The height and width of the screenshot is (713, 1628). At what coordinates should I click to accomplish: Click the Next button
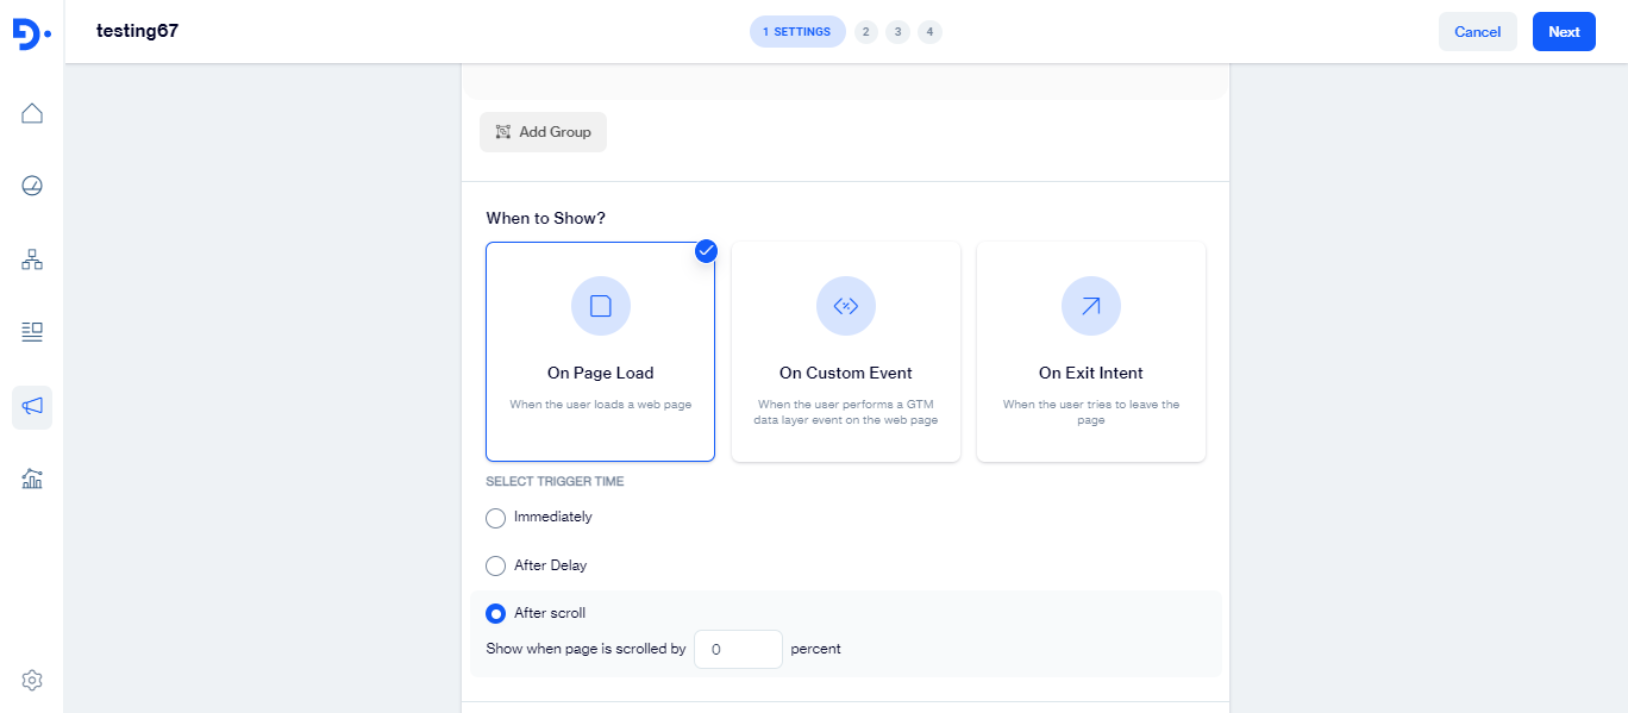point(1563,32)
